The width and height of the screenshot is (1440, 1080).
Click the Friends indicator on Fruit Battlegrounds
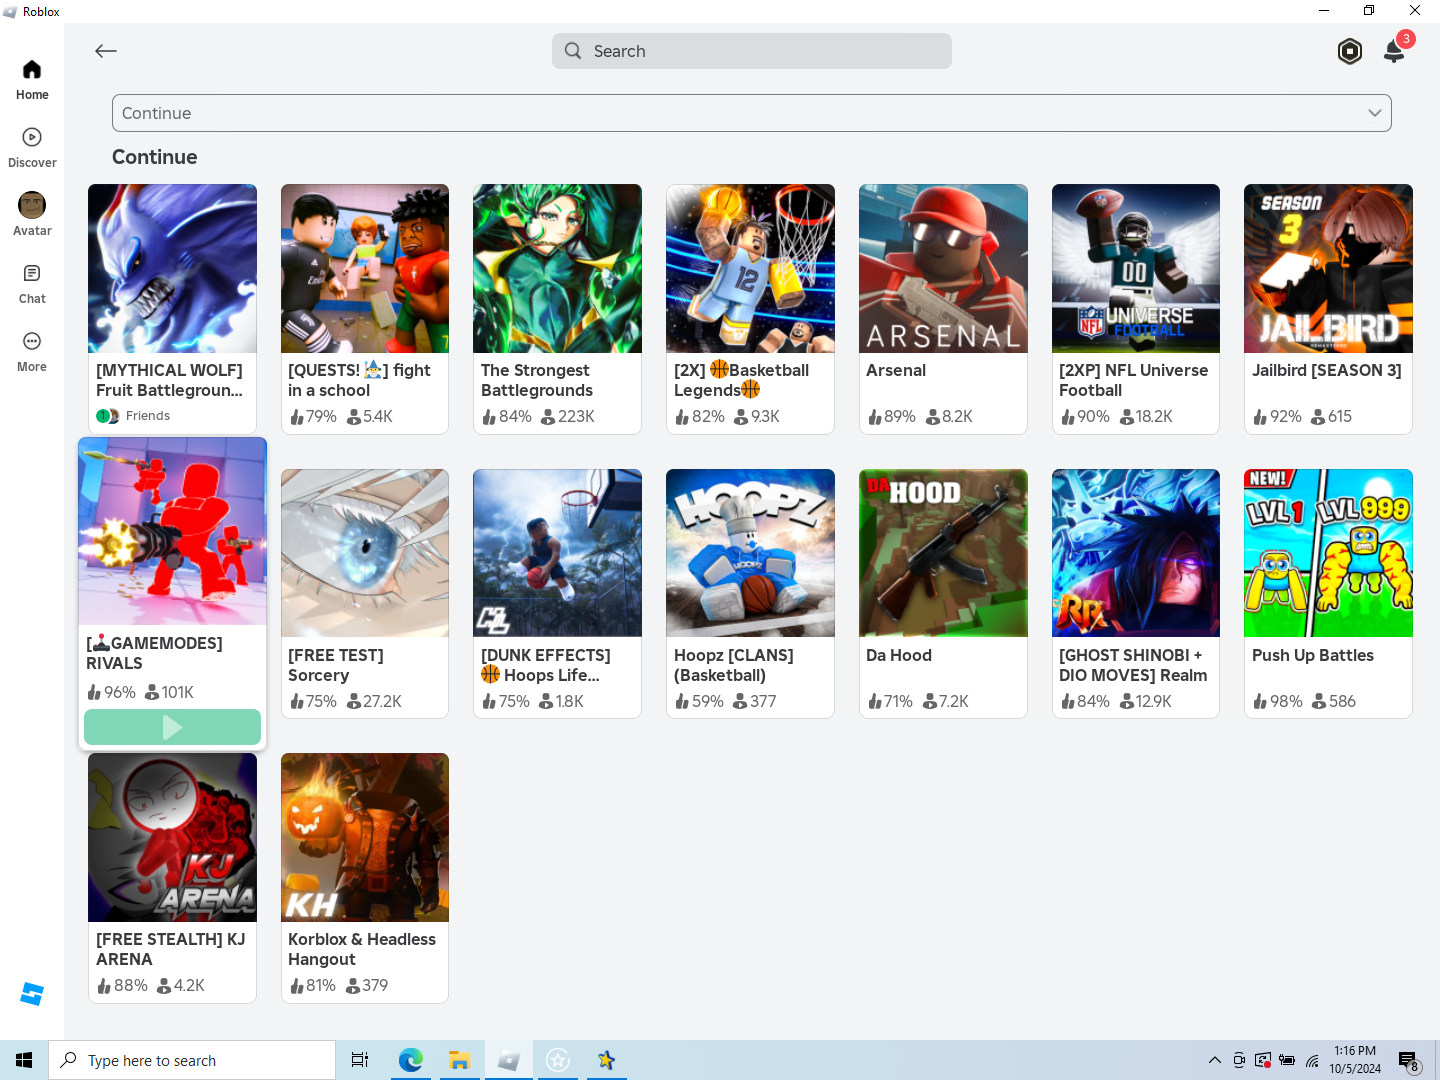(x=133, y=416)
